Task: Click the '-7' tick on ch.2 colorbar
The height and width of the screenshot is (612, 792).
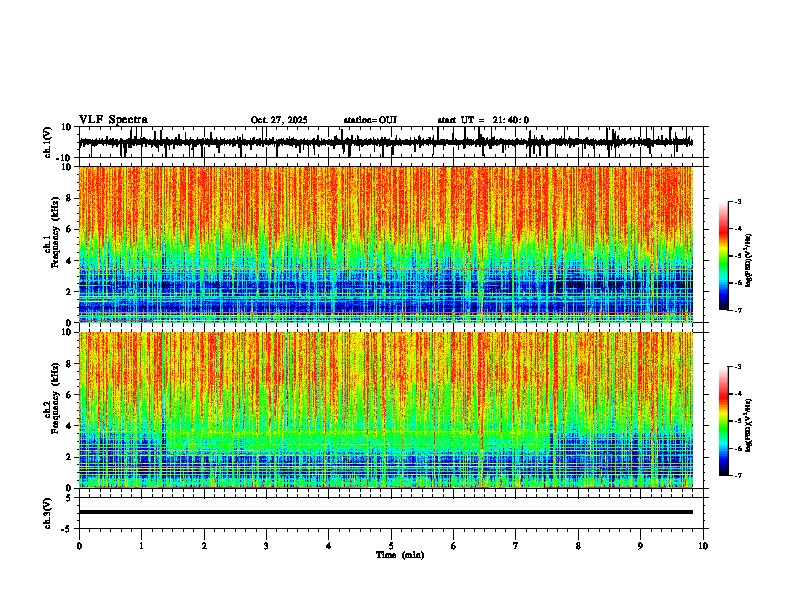Action: 738,476
